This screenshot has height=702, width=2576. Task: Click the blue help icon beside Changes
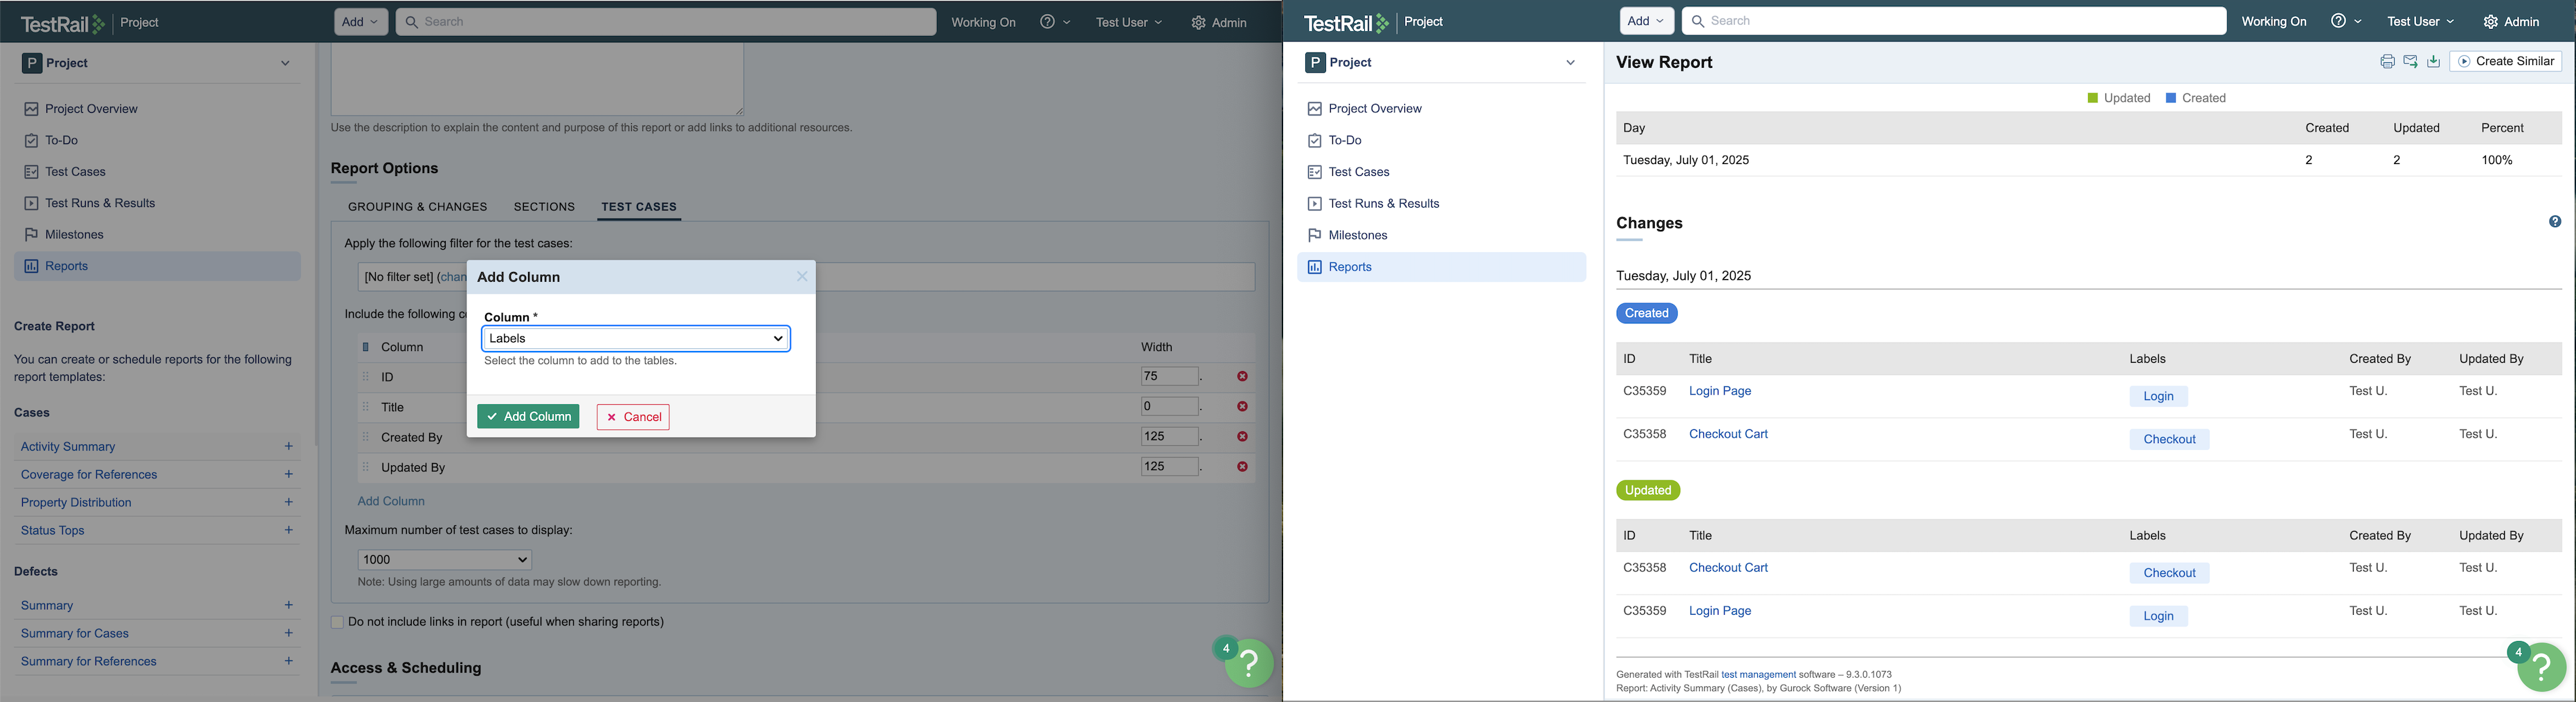(x=2555, y=222)
